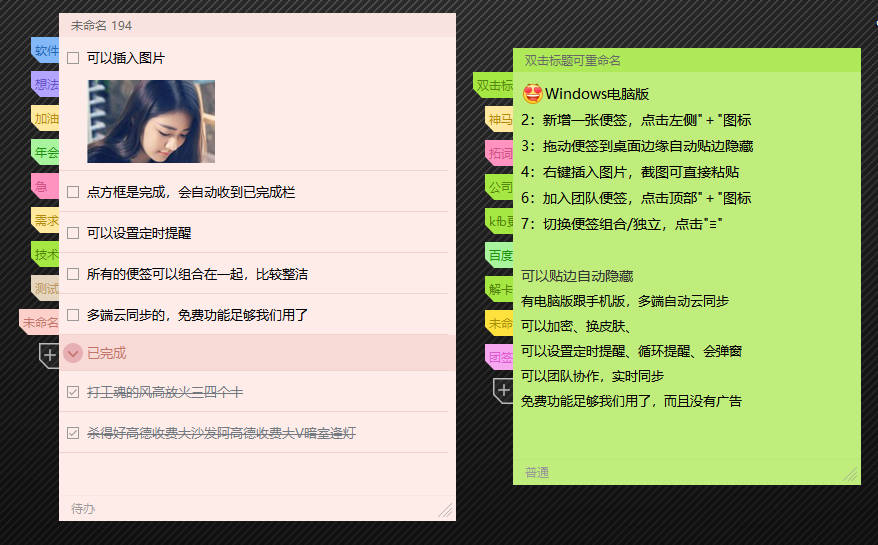Click the gray text 可以贴边自动隐藏
Screen dimensions: 878x545
click(577, 276)
